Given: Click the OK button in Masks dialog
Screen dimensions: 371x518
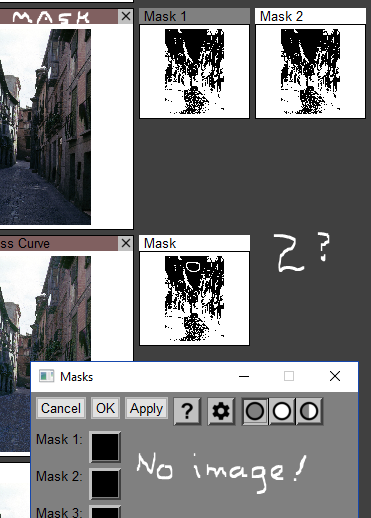Looking at the screenshot, I should 105,408.
